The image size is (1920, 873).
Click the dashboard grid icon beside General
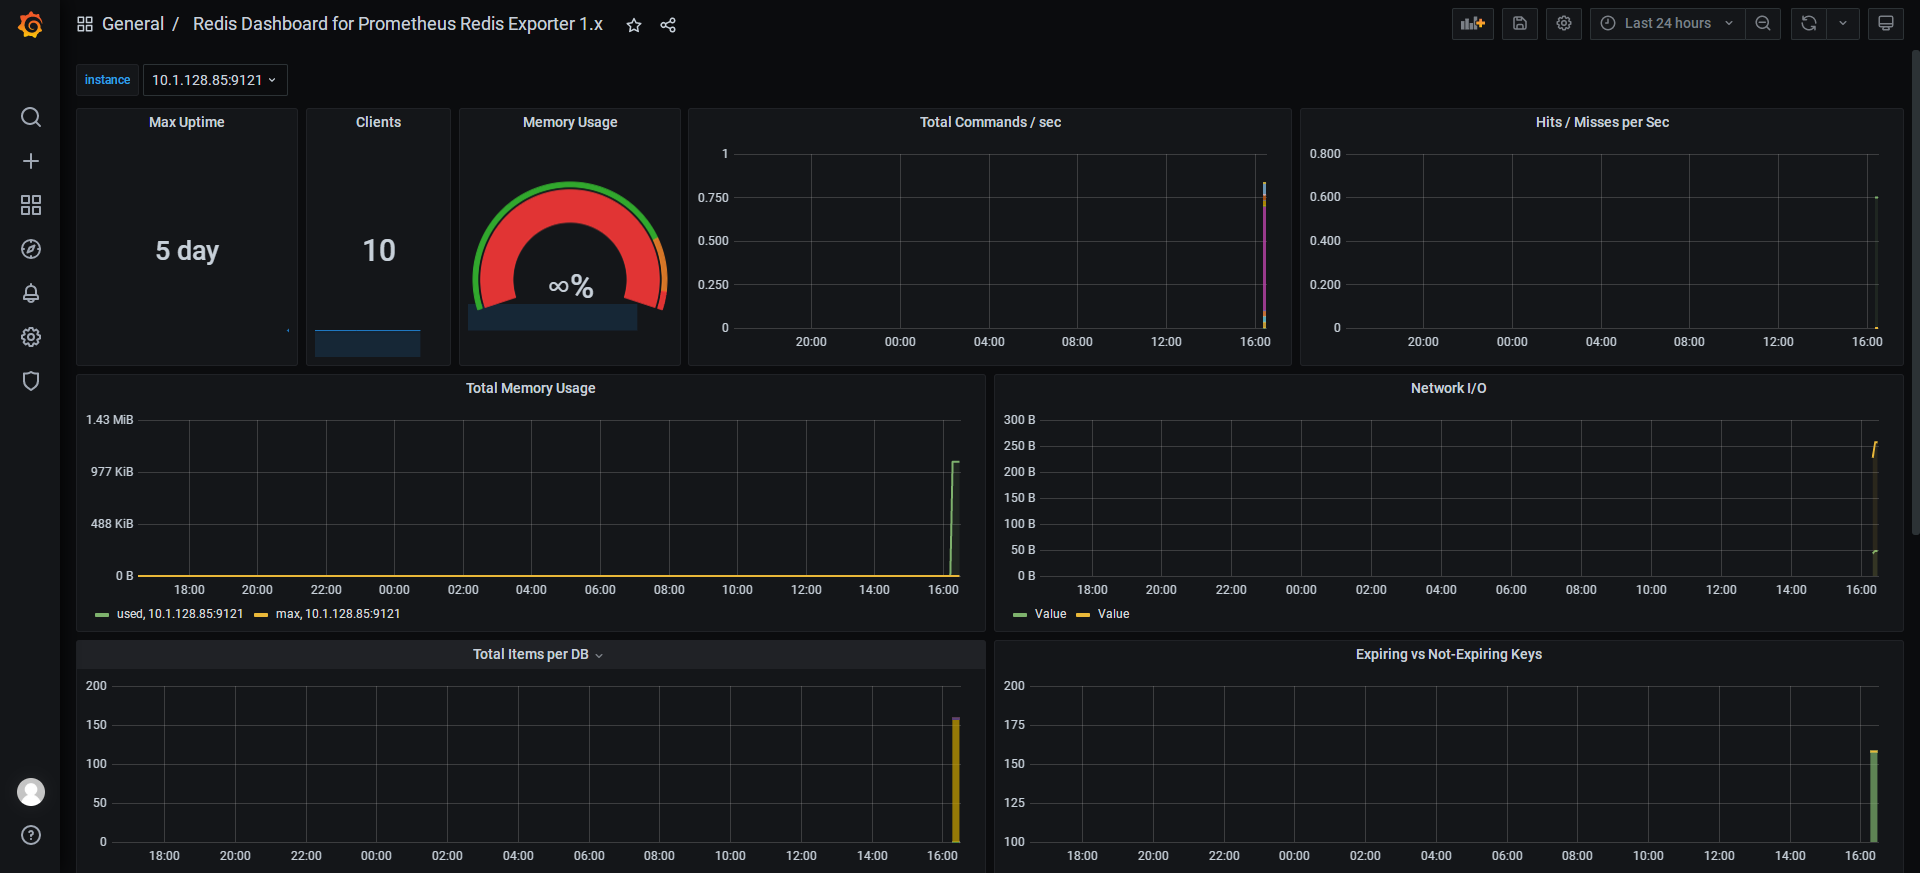(x=85, y=24)
